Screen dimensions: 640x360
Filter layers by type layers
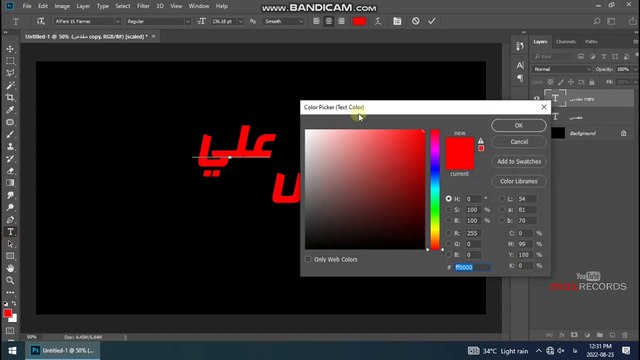tap(604, 56)
